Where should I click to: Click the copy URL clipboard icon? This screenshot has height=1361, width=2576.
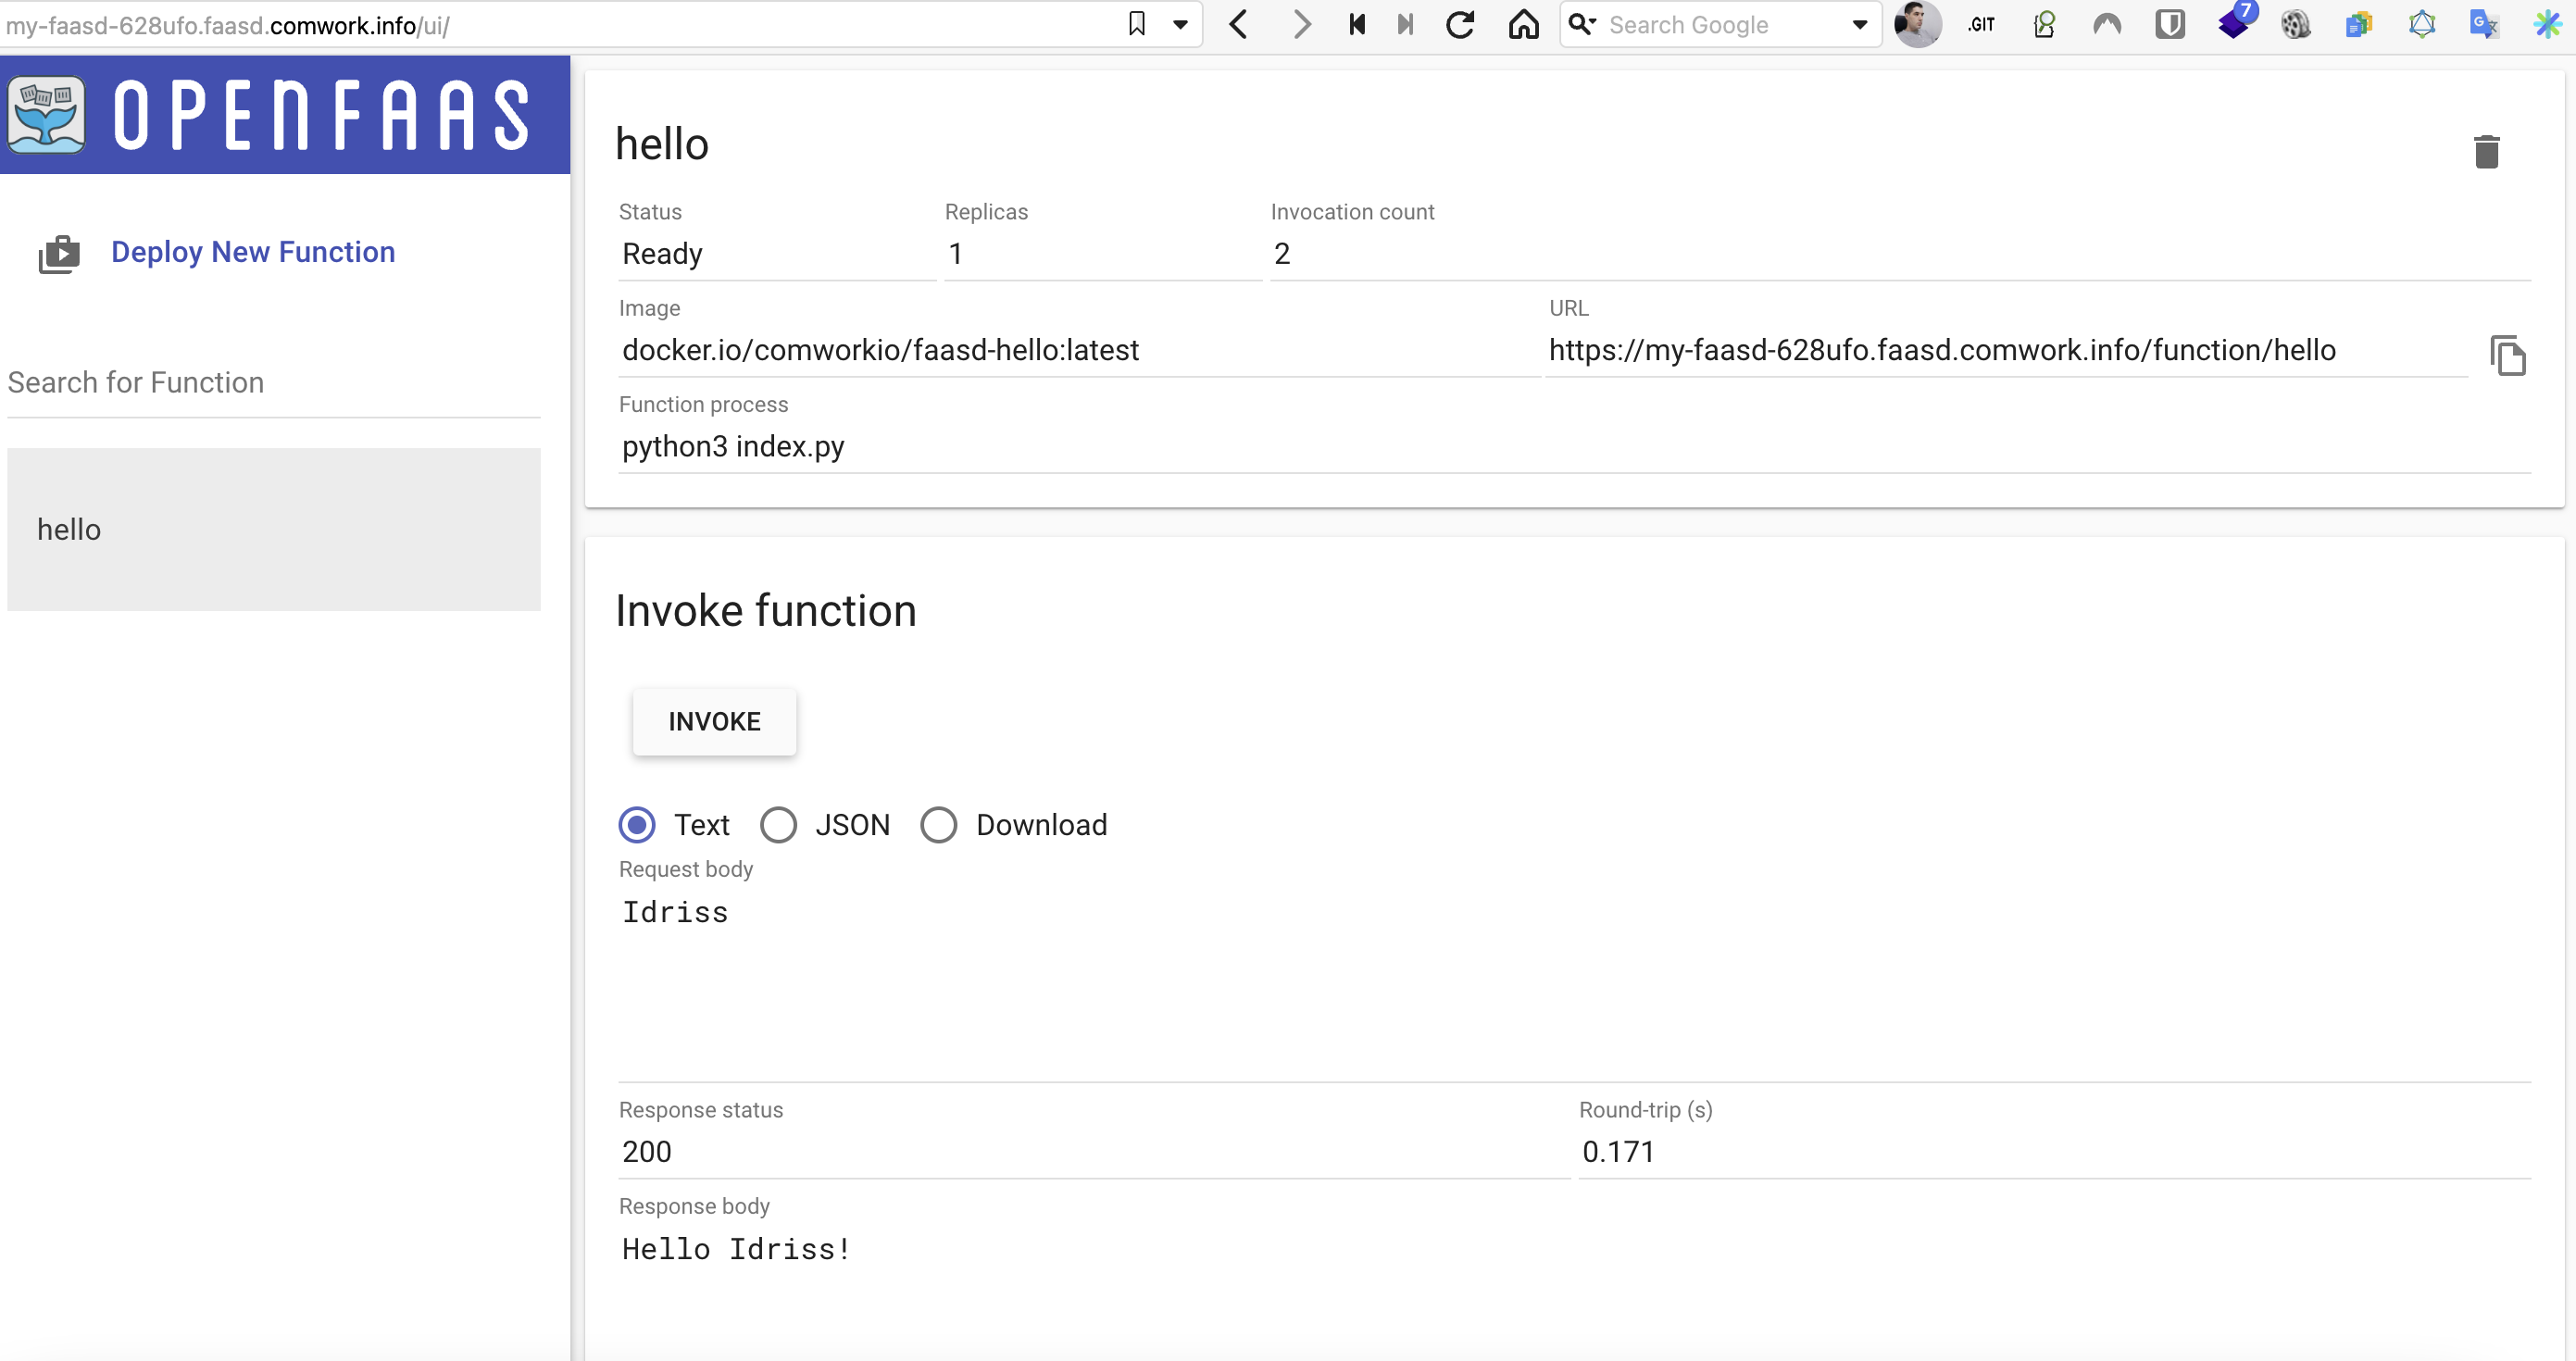(x=2507, y=355)
